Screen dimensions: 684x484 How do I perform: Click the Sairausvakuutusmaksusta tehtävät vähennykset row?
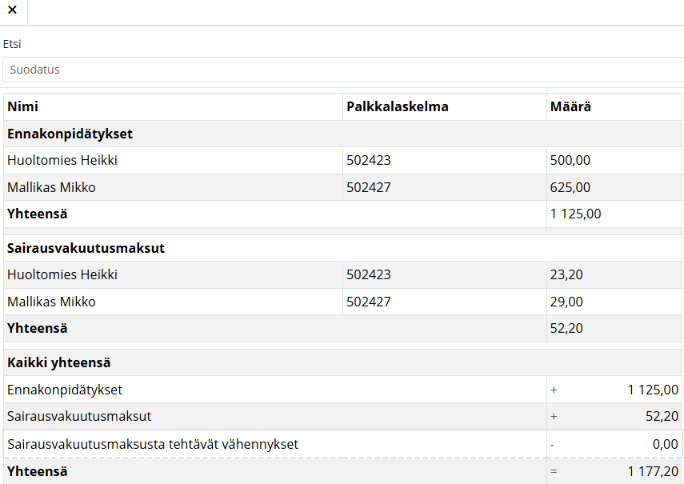(x=152, y=443)
